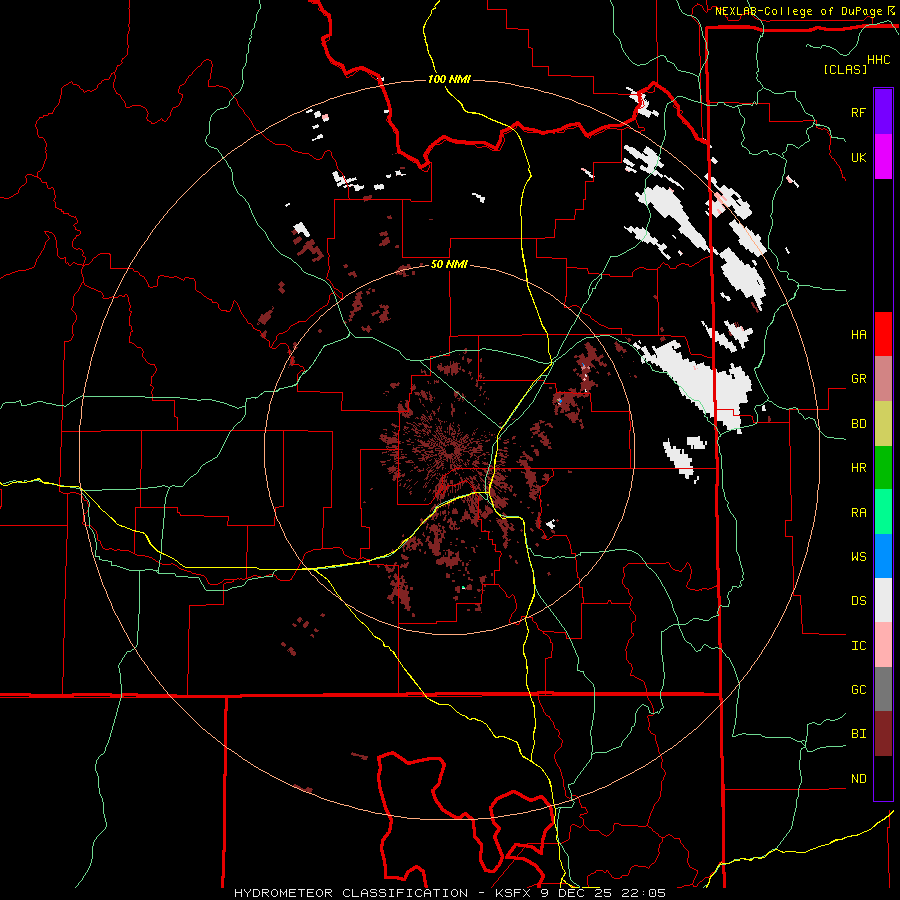Click the IC pink legend swatch
Screen dimensions: 900x900
click(x=883, y=645)
